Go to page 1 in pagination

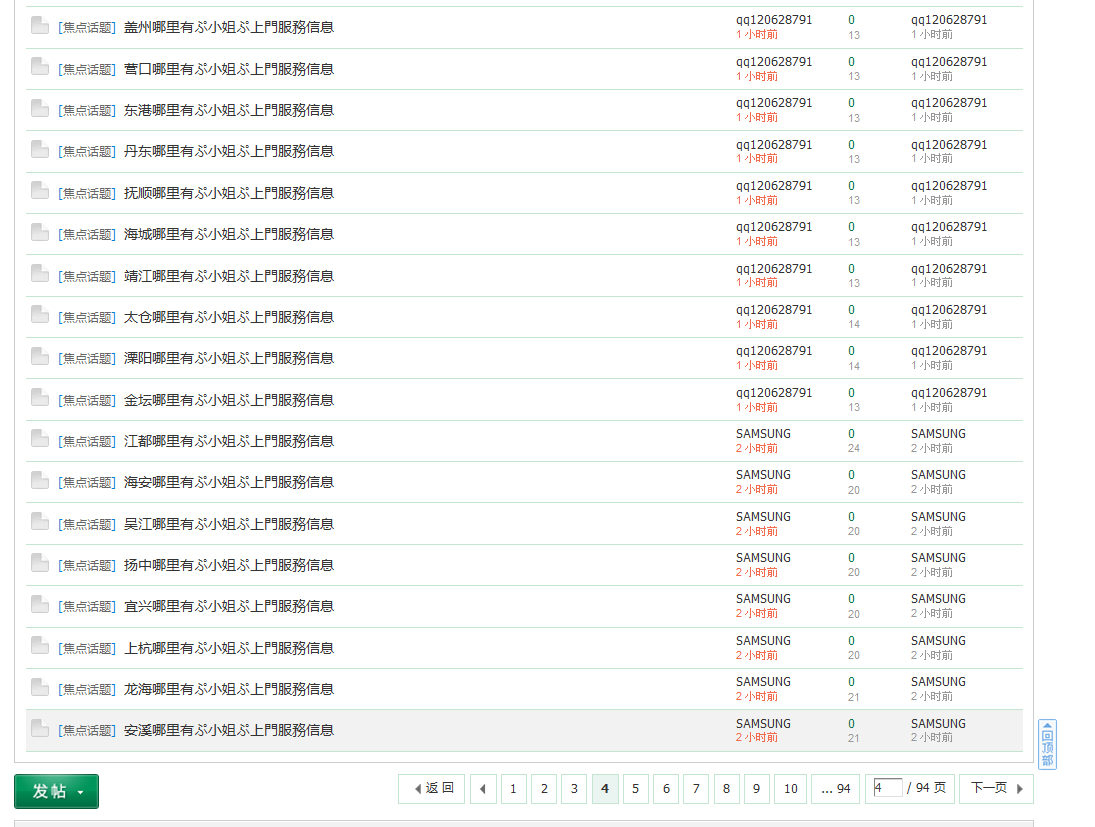click(513, 789)
